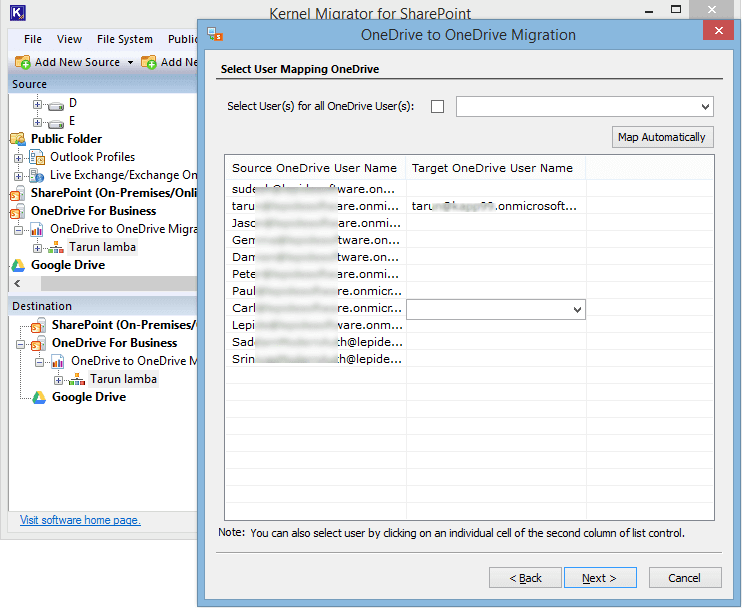Click the Destination SharePoint icon

coord(38,325)
